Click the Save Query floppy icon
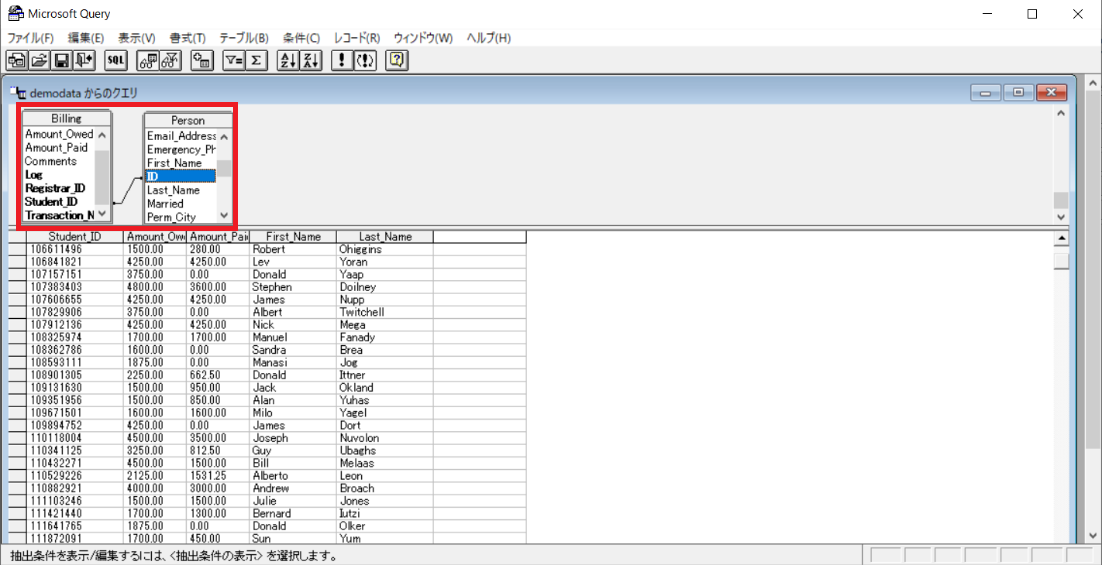1102x565 pixels. pos(62,61)
